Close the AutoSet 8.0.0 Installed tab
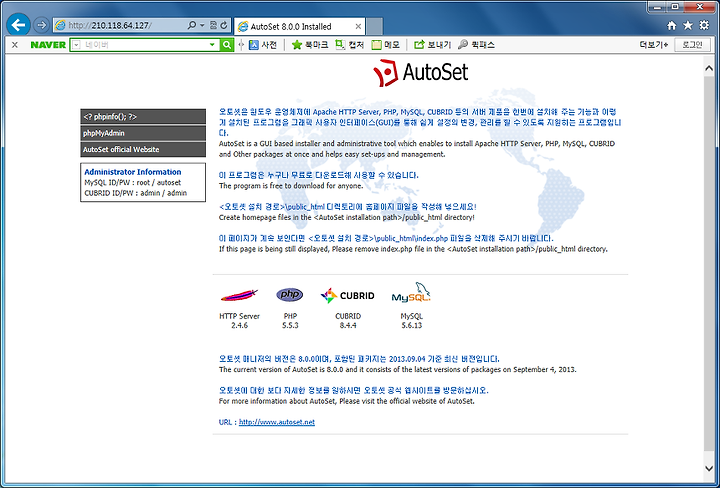Image resolution: width=720 pixels, height=488 pixels. tap(359, 27)
